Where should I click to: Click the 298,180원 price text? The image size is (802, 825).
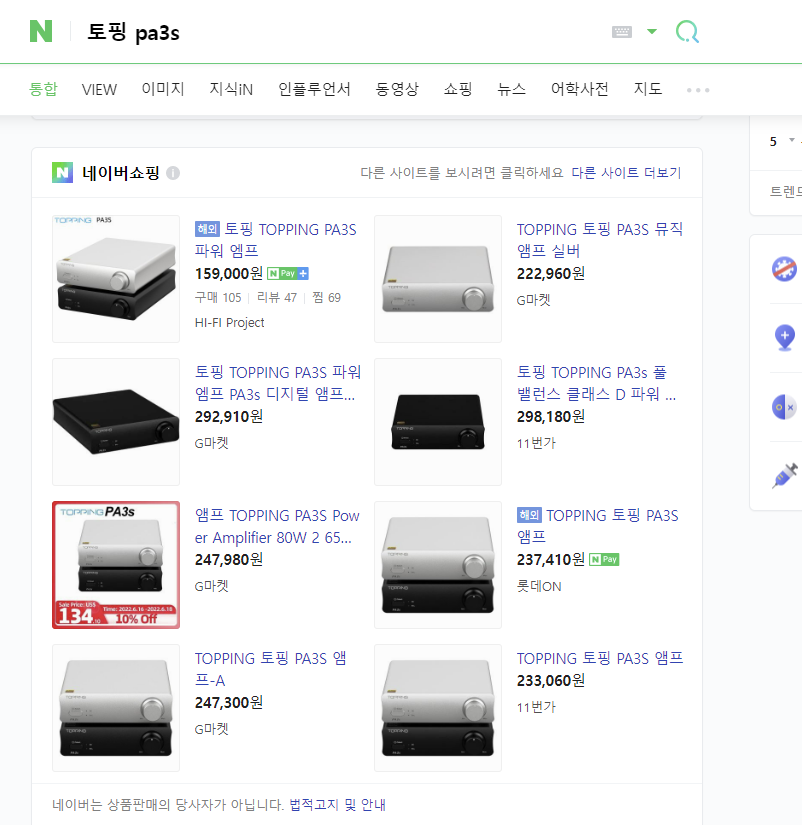550,417
